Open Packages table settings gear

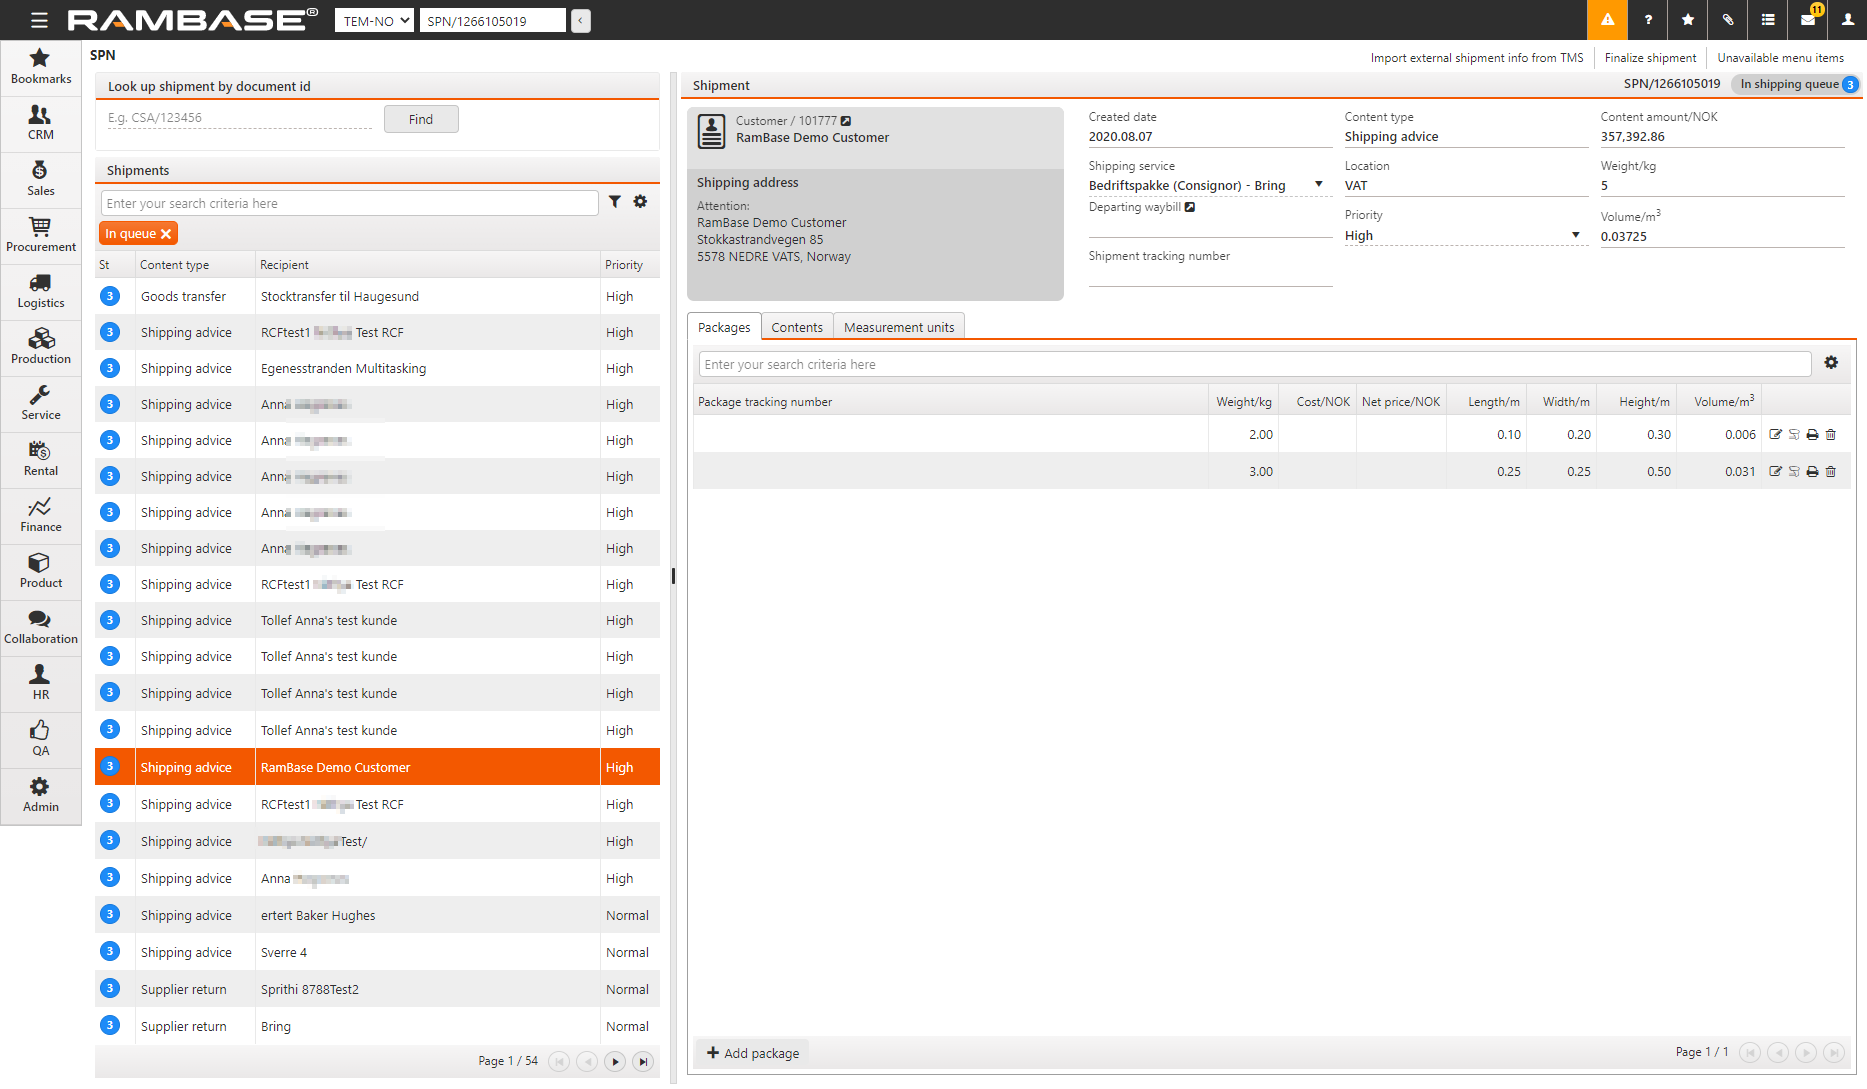[x=1831, y=363]
